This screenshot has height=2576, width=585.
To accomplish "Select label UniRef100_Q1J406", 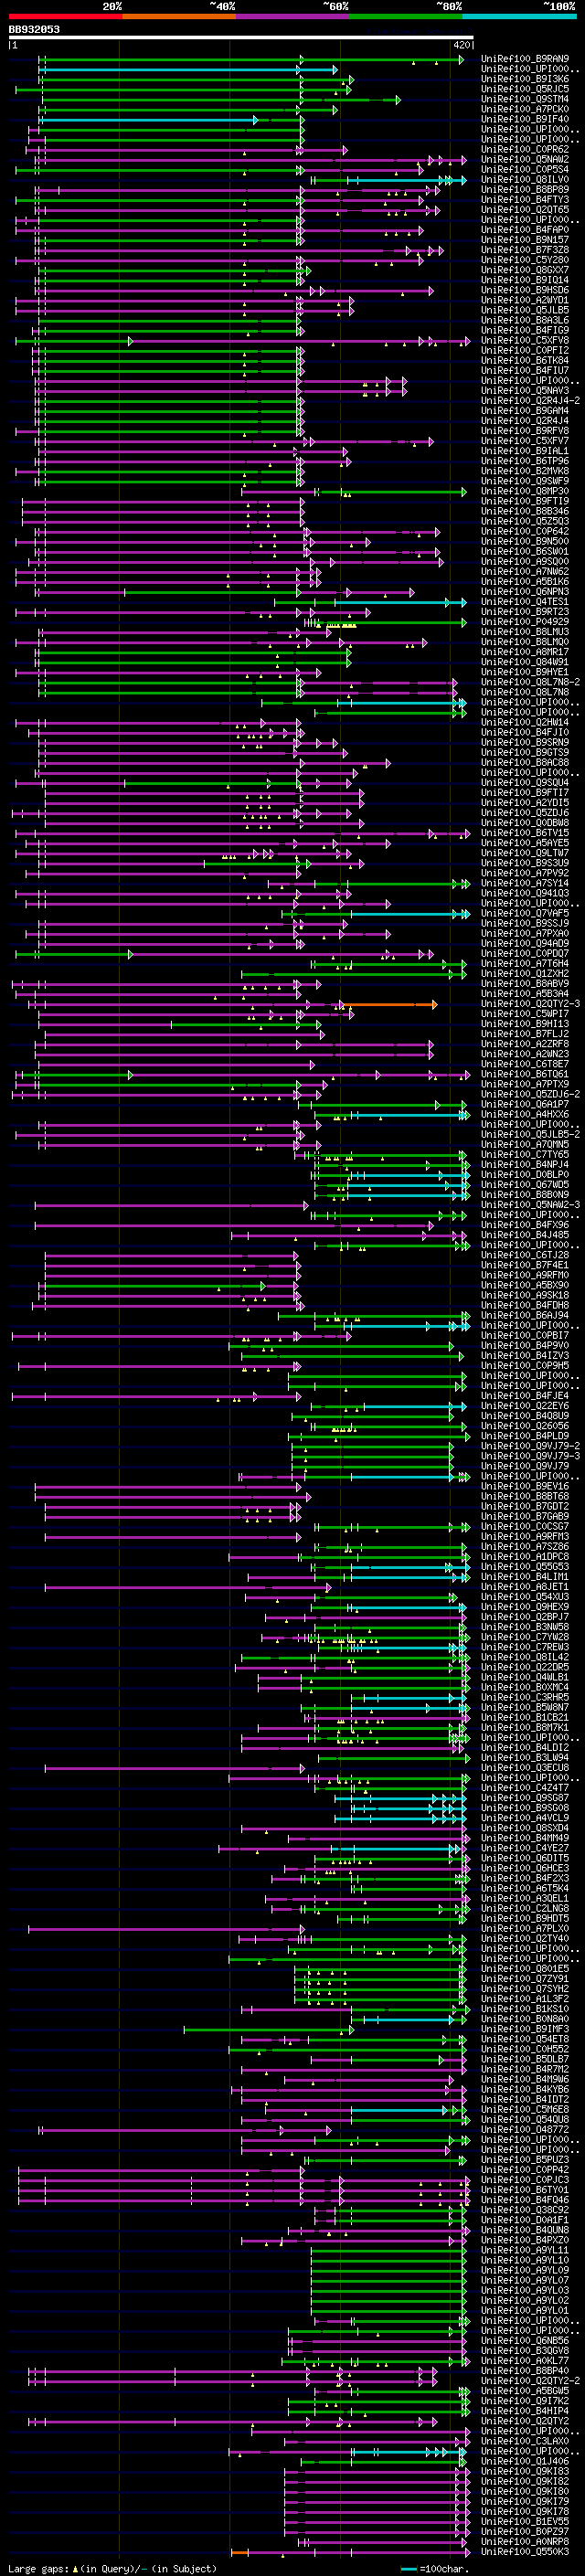I will click(x=524, y=2462).
